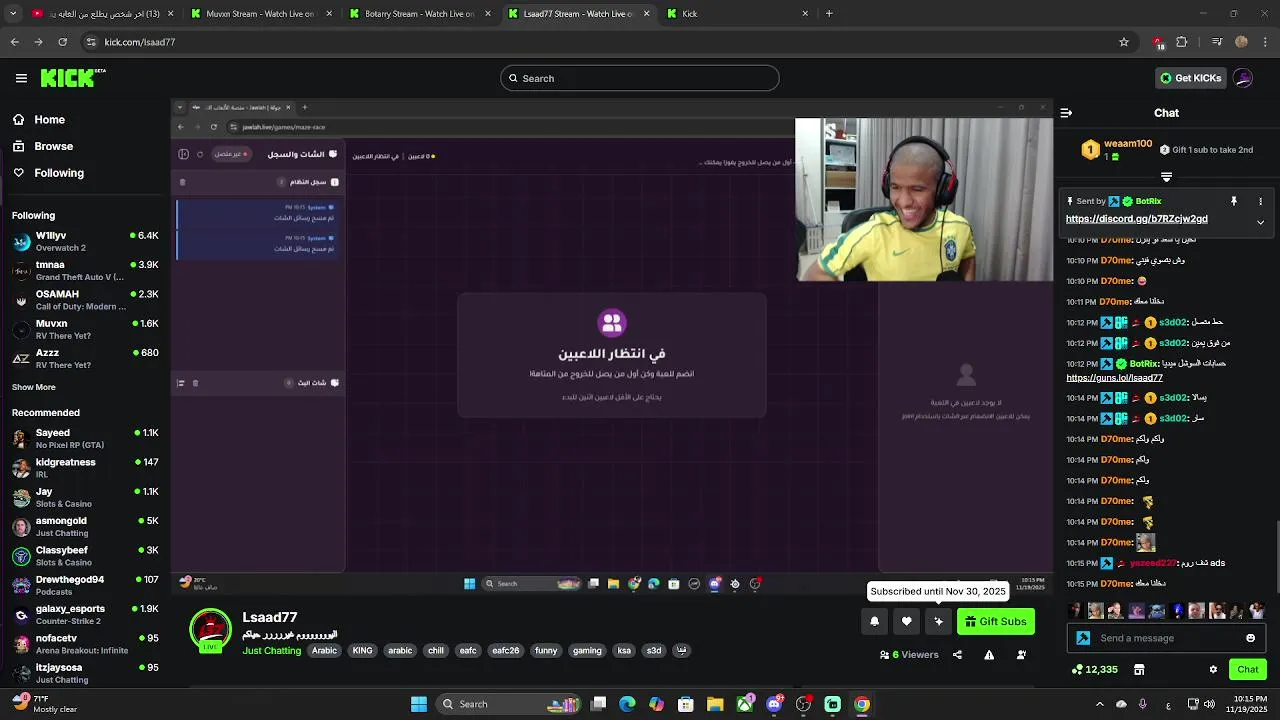Viewport: 1280px width, 720px height.
Task: Open File Explorer from taskbar
Action: [x=715, y=704]
